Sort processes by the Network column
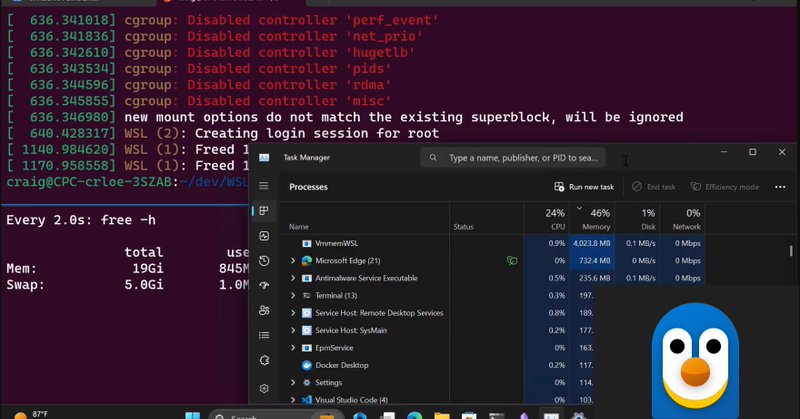 [x=683, y=219]
